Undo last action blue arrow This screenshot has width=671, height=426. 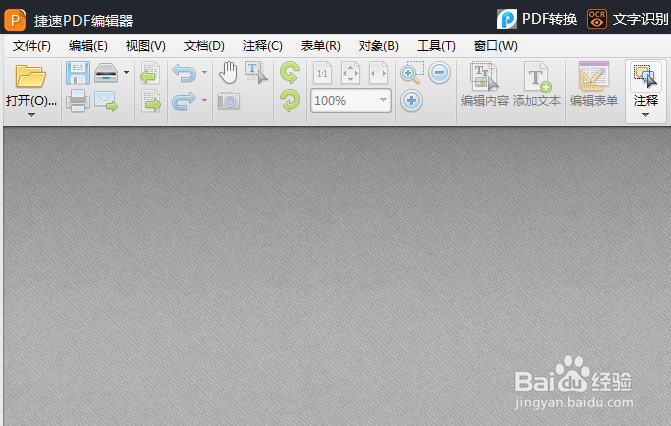(184, 73)
